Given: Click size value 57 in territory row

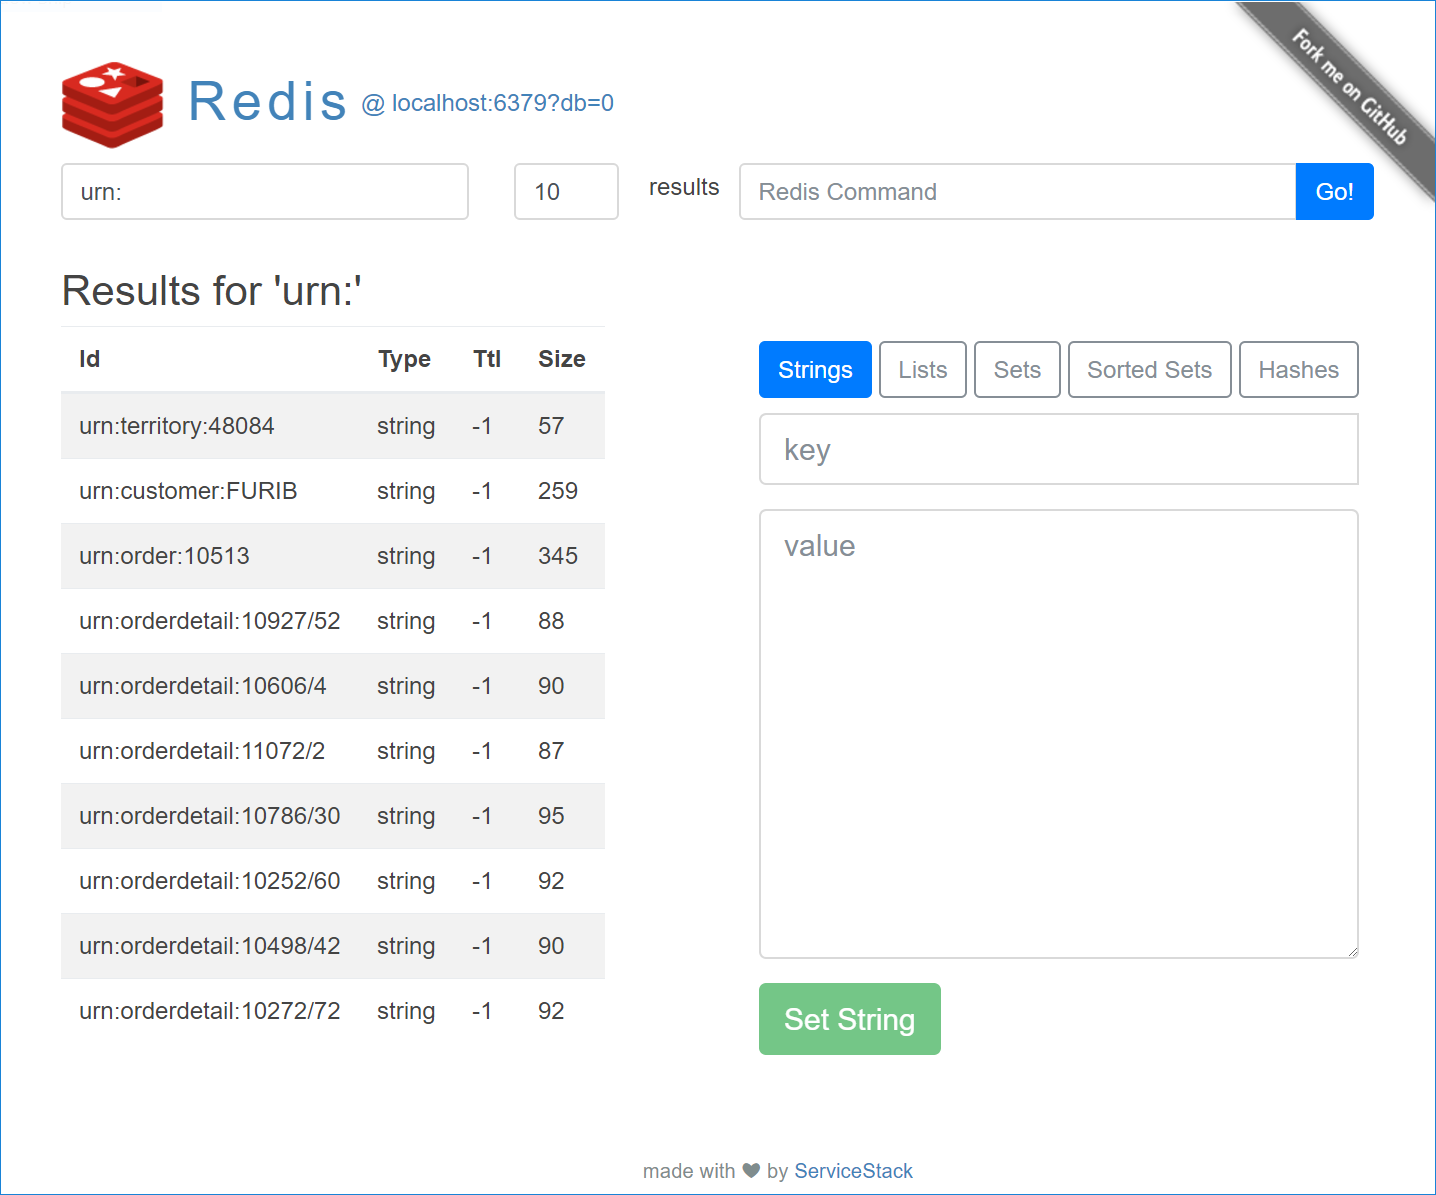Looking at the screenshot, I should coord(551,426).
